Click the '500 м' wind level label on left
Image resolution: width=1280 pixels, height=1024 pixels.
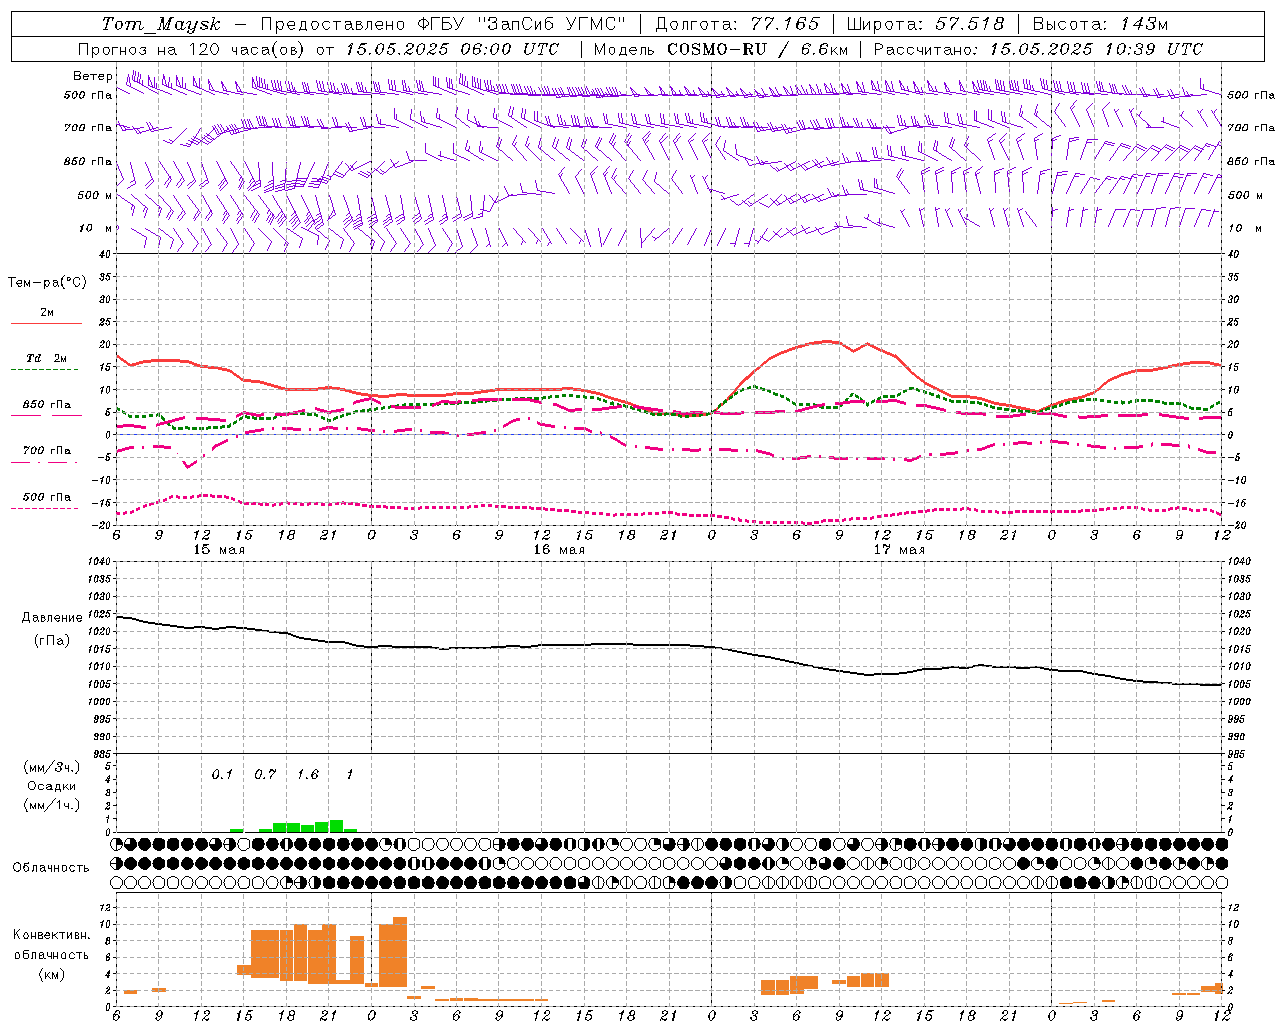click(95, 195)
